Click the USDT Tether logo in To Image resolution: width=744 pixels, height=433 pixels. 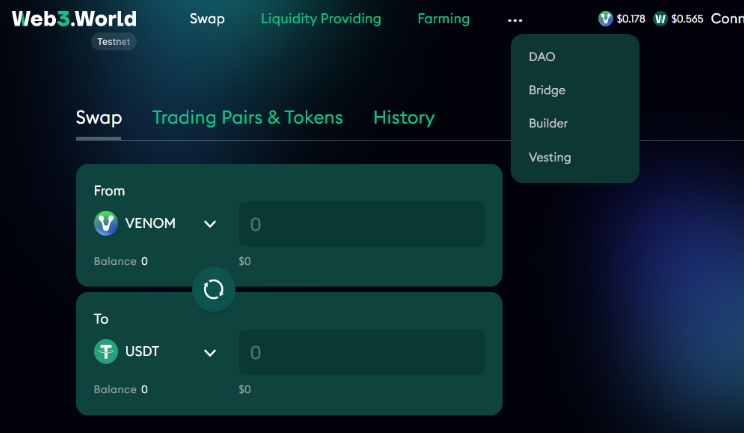pyautogui.click(x=106, y=351)
